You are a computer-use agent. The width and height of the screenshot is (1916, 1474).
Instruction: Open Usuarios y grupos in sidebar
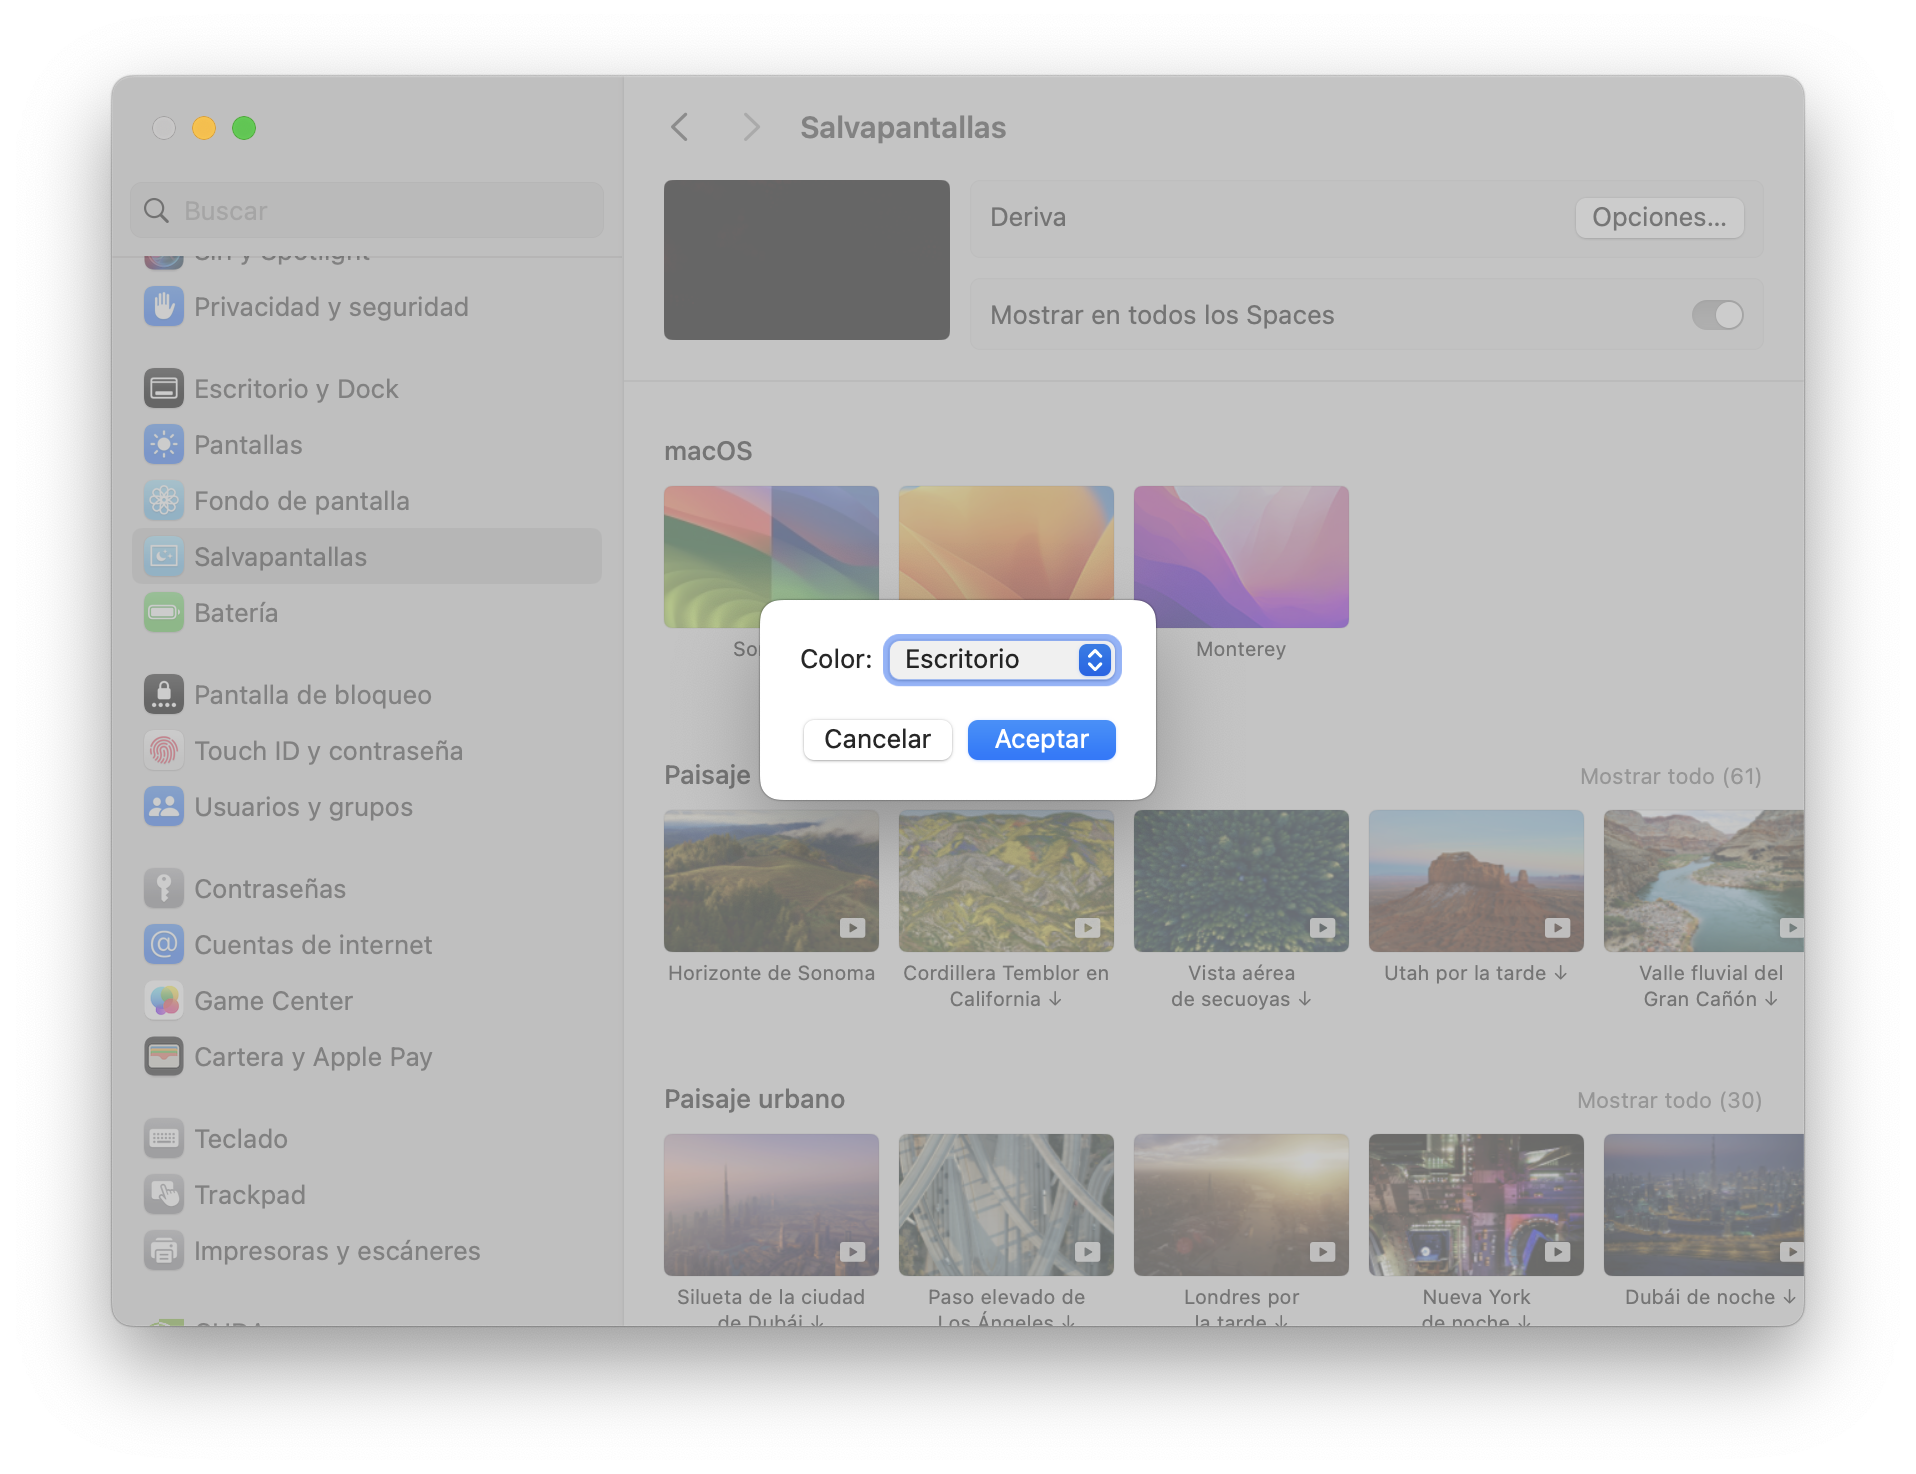303,807
